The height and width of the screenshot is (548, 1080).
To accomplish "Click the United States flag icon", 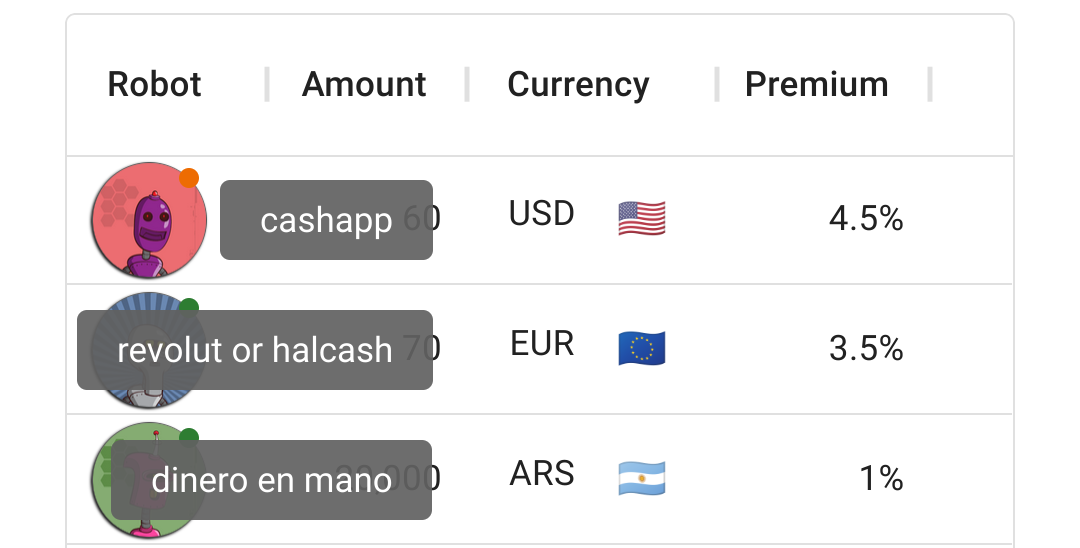I will point(641,217).
